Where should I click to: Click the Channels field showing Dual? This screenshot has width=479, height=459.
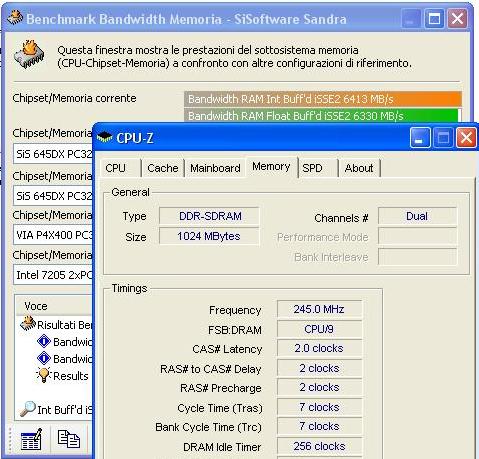coord(417,216)
